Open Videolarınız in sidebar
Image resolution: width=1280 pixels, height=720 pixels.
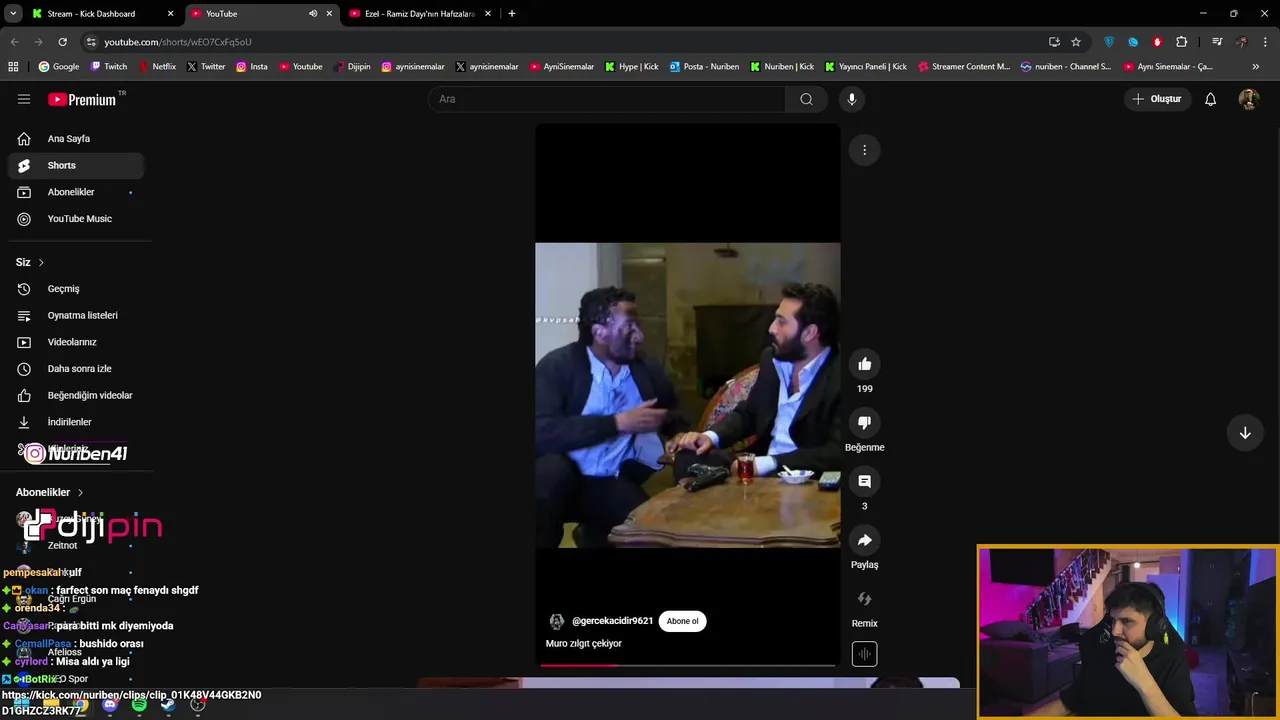[x=76, y=342]
